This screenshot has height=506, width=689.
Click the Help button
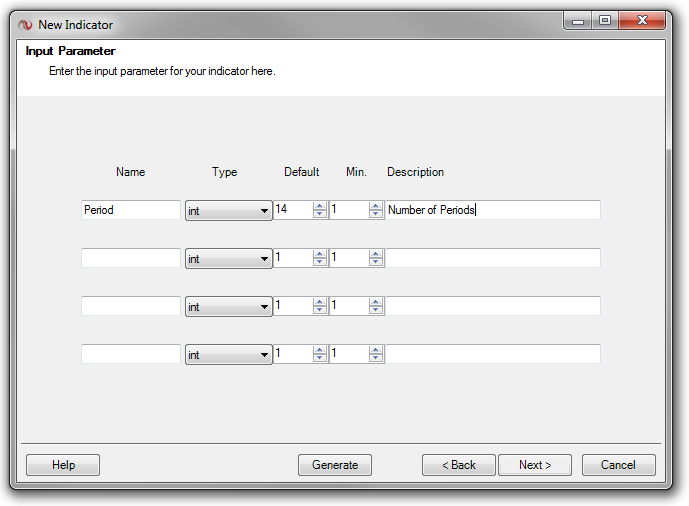point(63,465)
